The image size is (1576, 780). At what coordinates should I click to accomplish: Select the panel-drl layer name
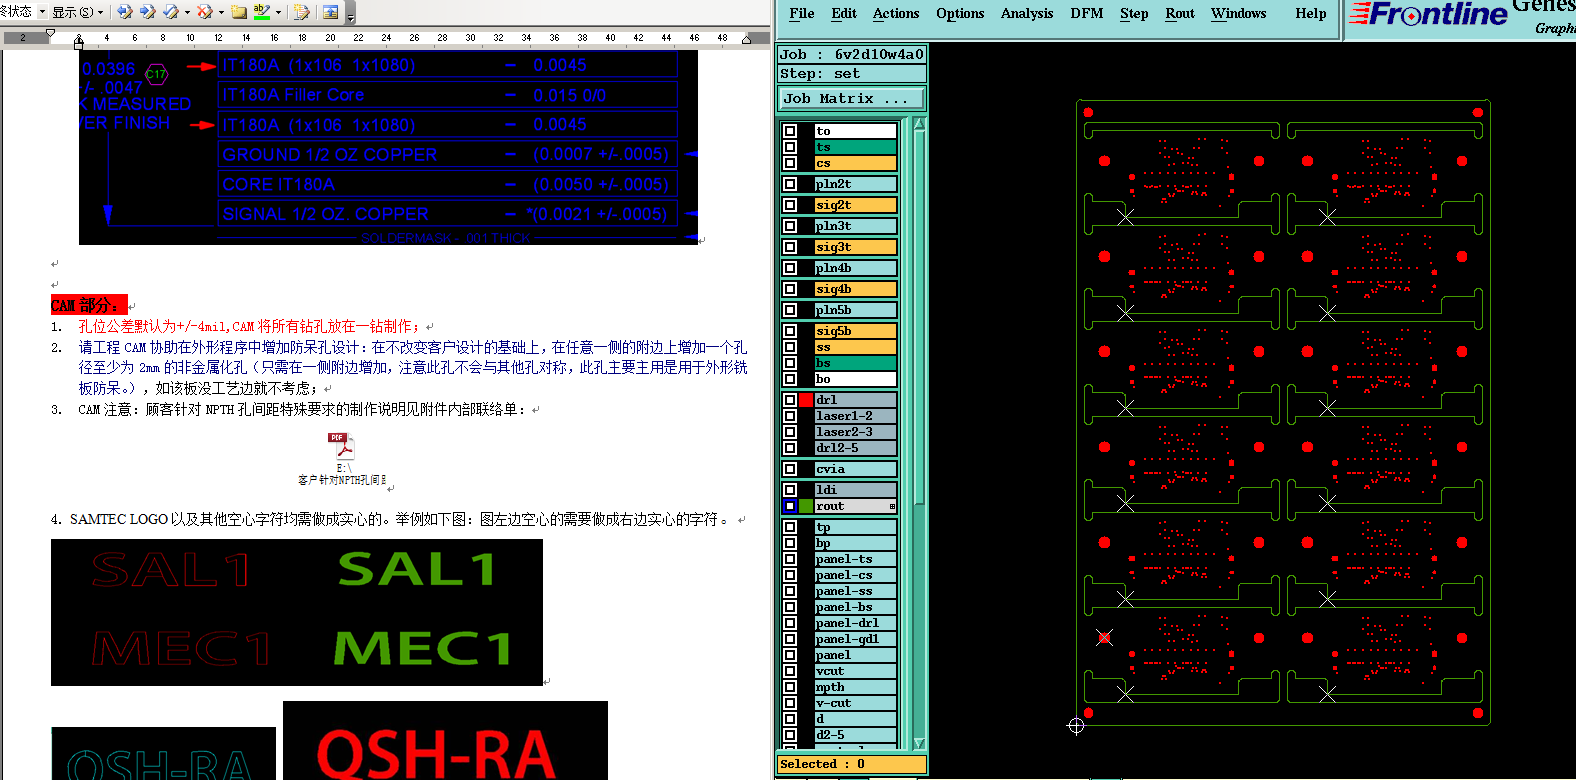[x=856, y=623]
